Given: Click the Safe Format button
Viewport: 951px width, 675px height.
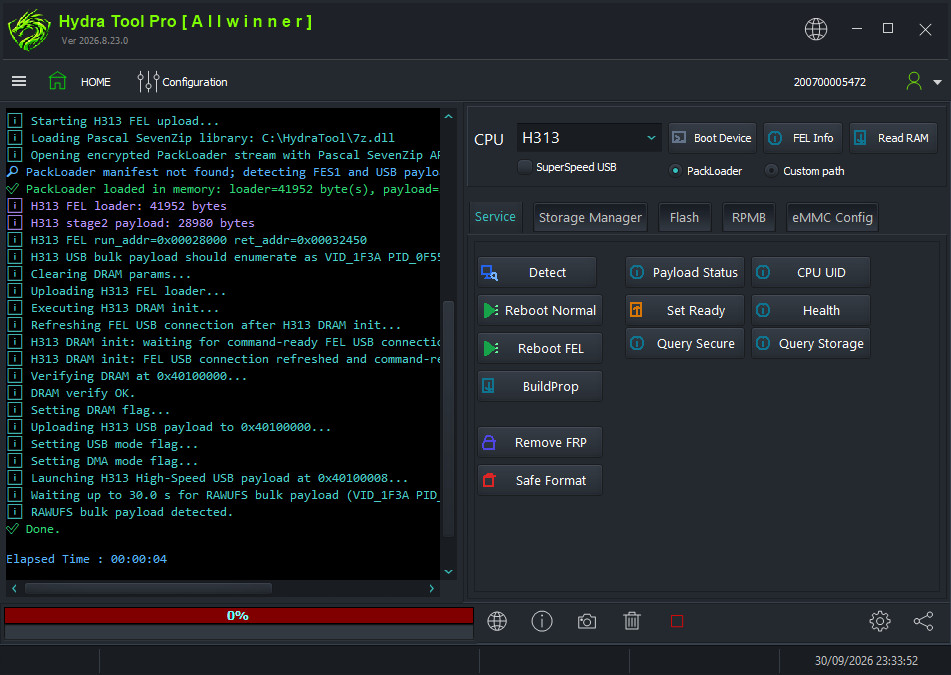Looking at the screenshot, I should [540, 480].
